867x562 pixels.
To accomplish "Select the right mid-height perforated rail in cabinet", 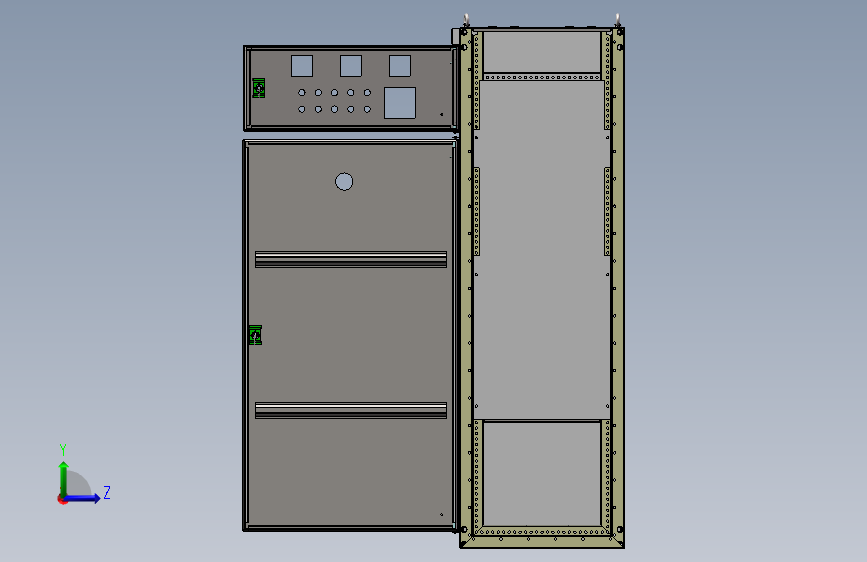I will point(607,212).
